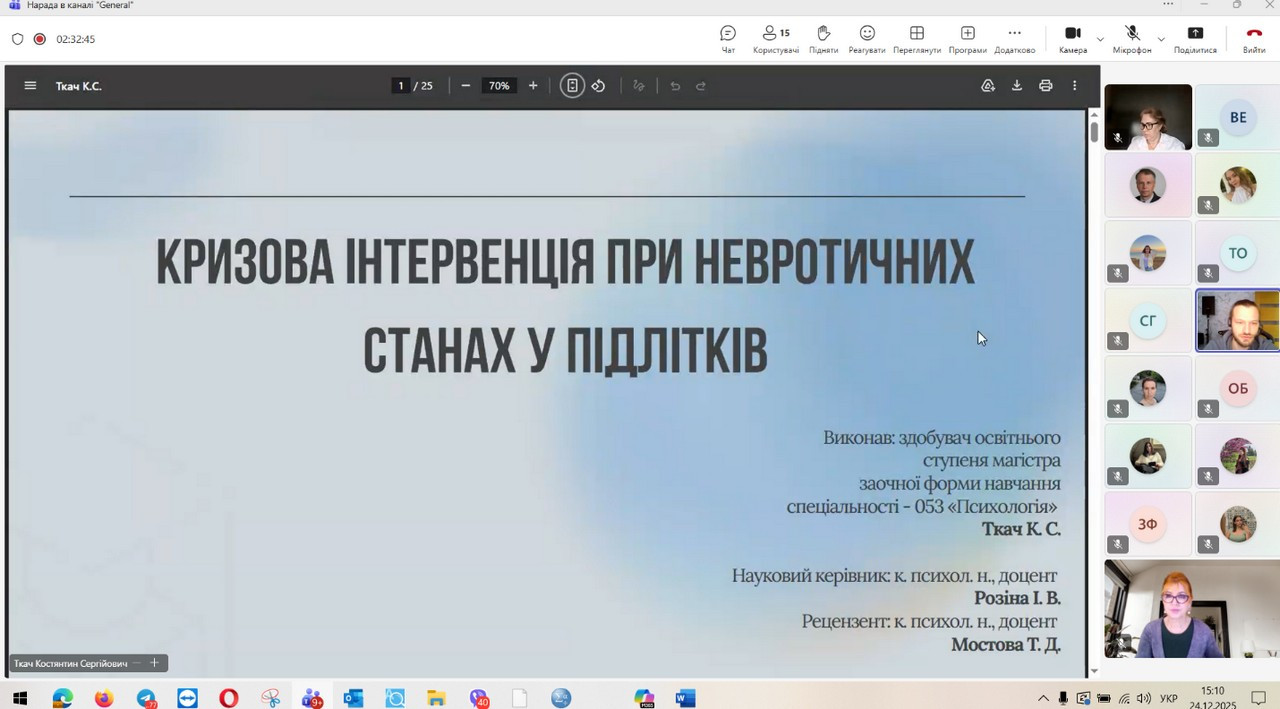Open the Teams meeting chat panel
1280x709 pixels.
click(x=728, y=39)
